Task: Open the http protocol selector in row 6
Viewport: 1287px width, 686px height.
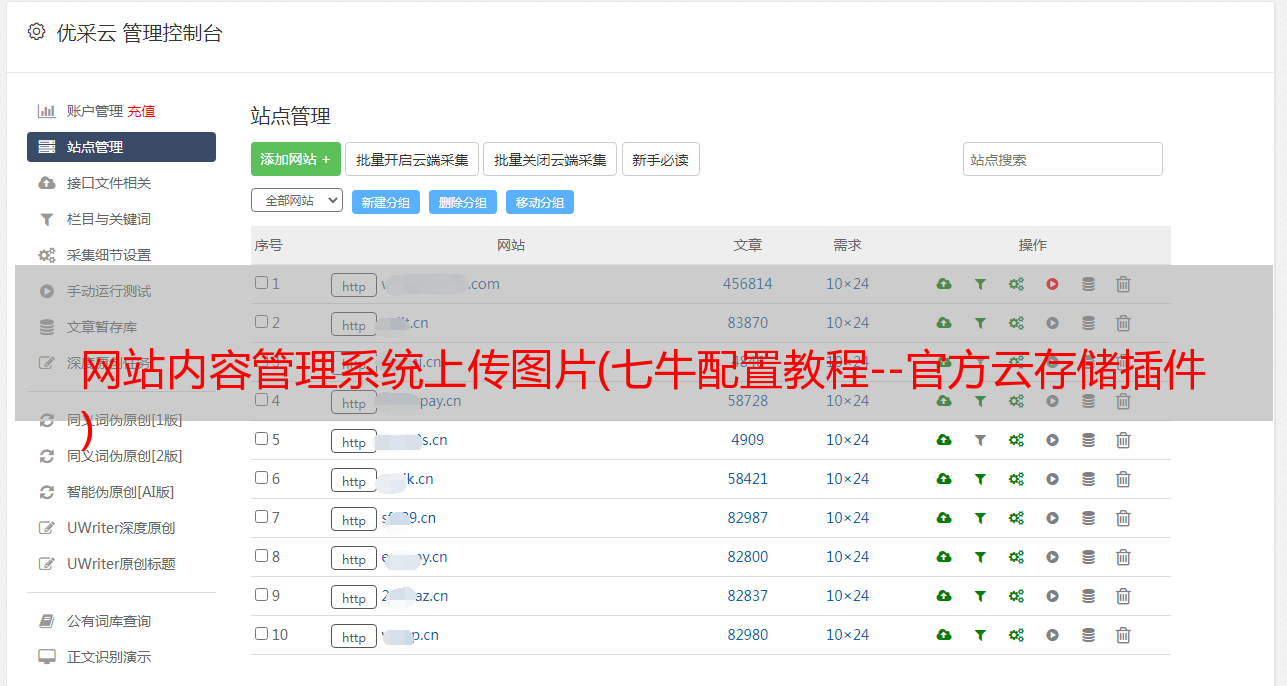Action: (354, 480)
